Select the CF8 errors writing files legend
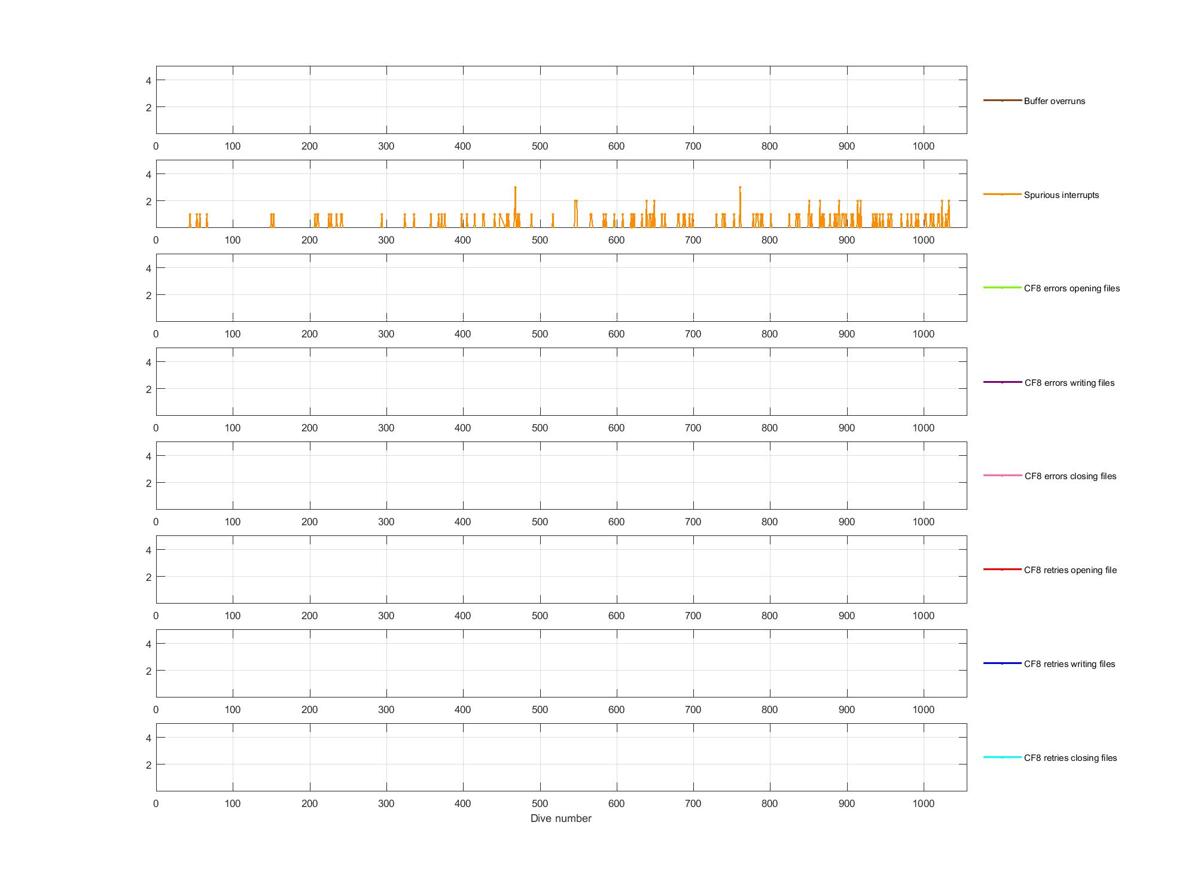 (x=1069, y=383)
